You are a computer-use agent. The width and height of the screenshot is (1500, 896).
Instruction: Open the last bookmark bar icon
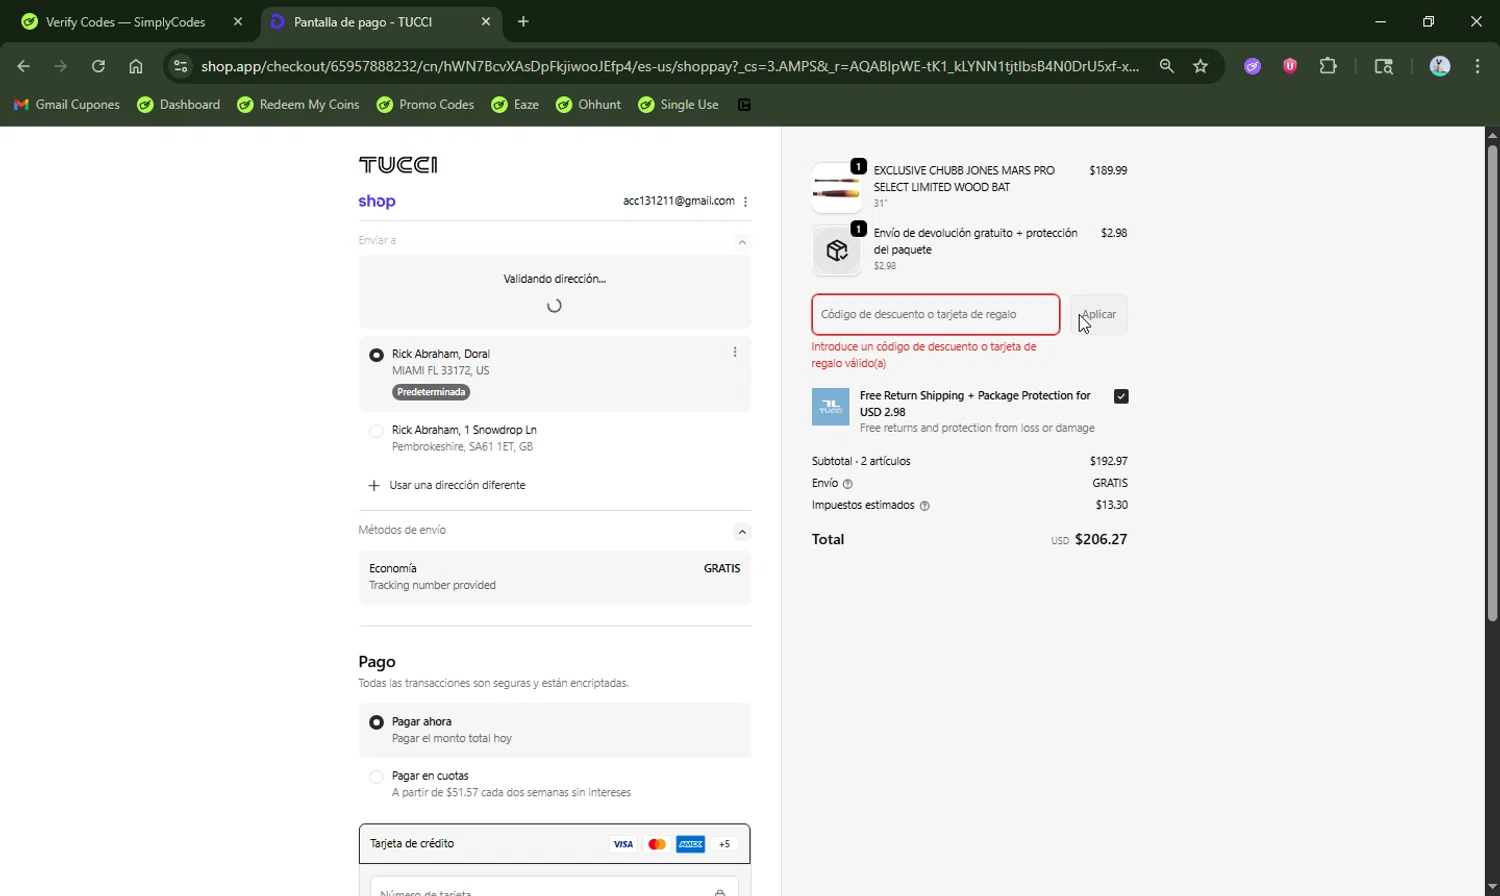744,105
